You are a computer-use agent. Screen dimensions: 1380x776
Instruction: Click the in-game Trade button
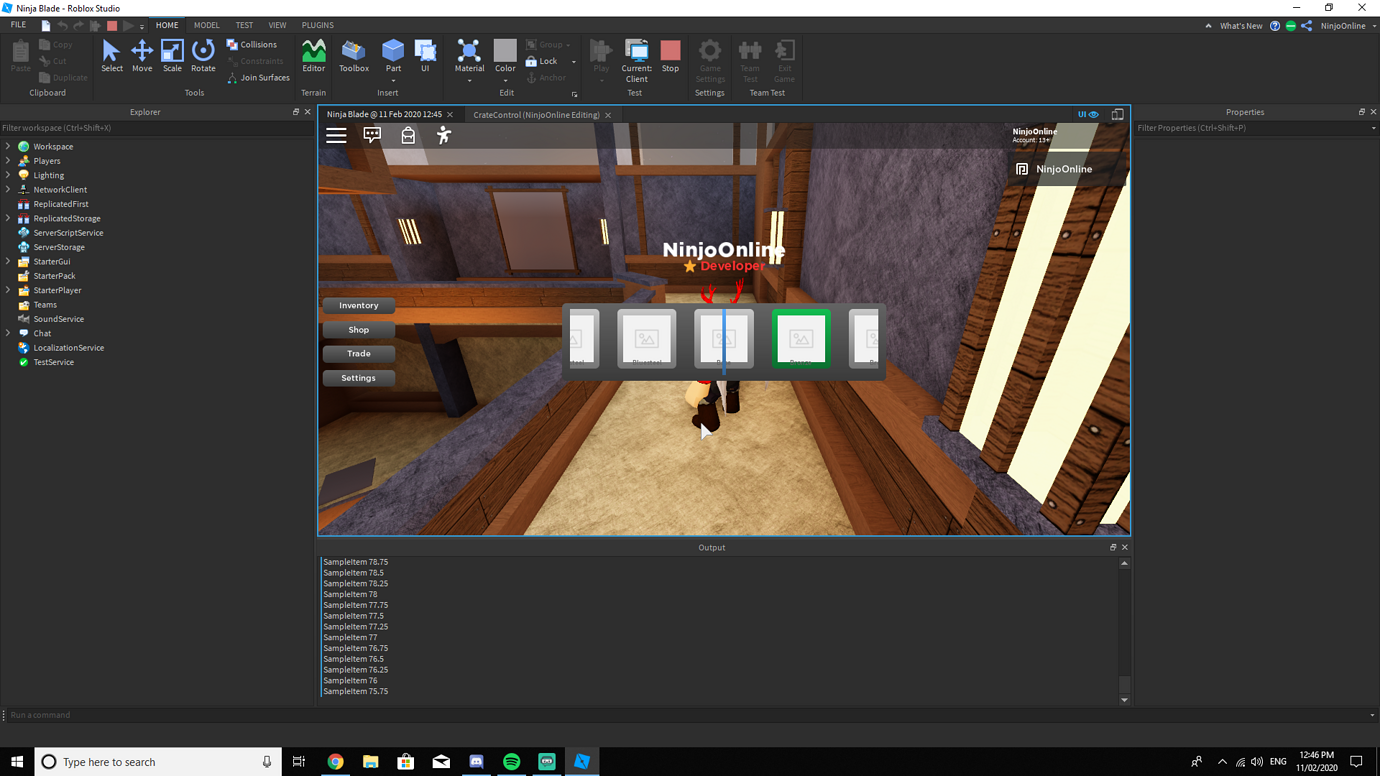tap(359, 353)
